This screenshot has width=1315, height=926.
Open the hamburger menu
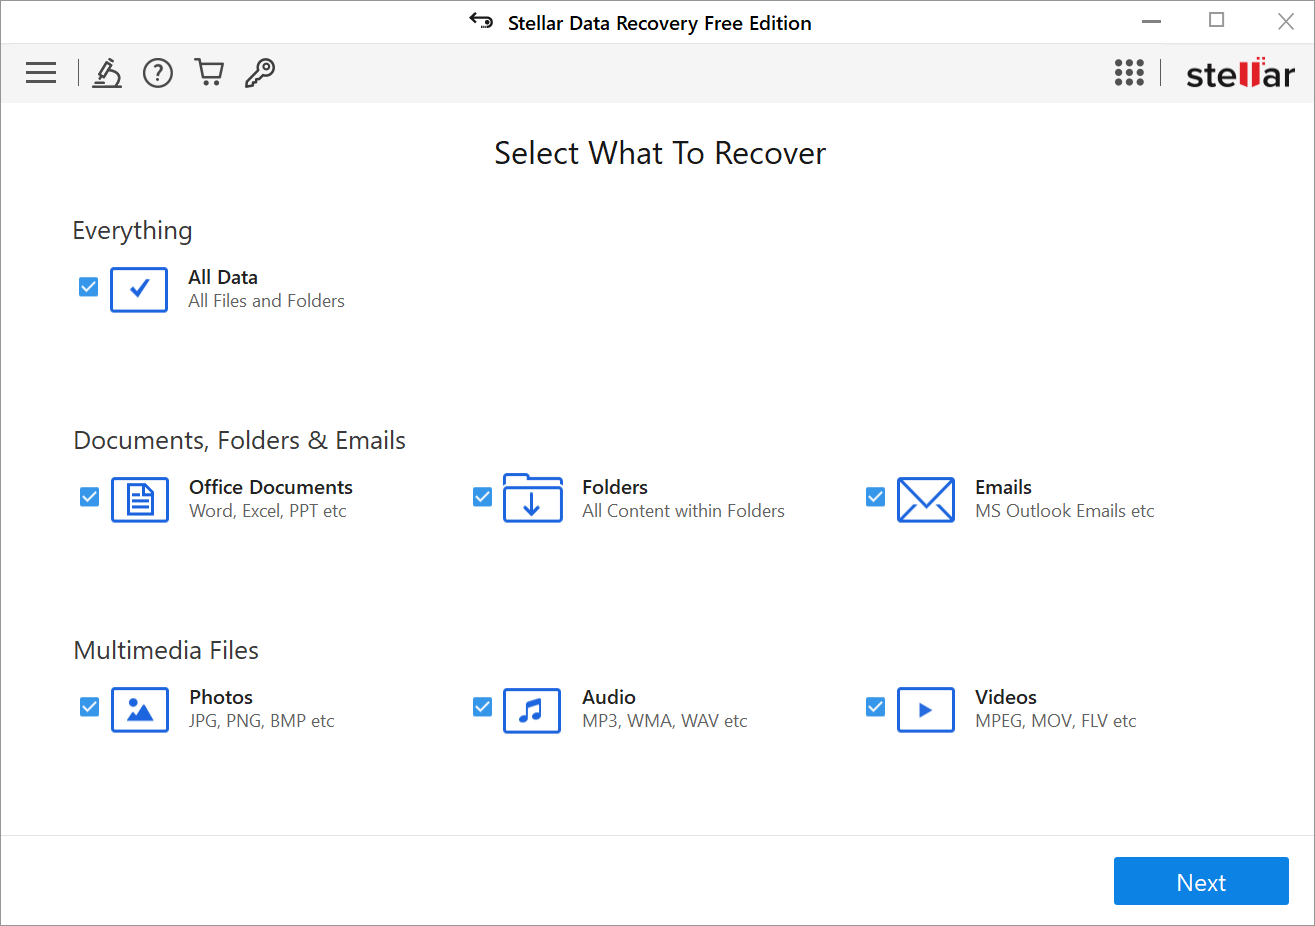pyautogui.click(x=41, y=72)
